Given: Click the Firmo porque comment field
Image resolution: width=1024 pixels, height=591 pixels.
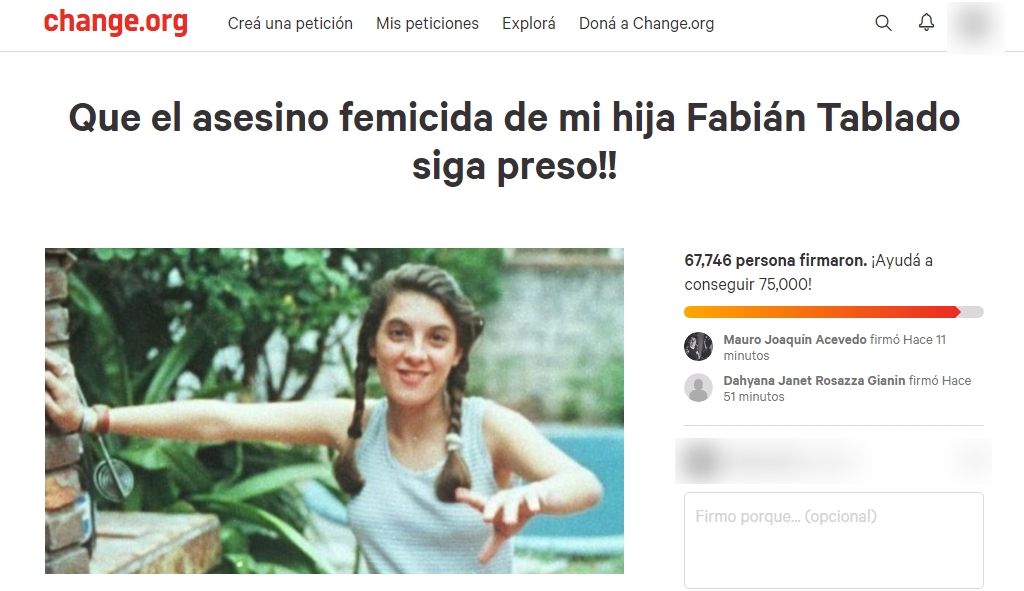Looking at the screenshot, I should click(x=833, y=540).
